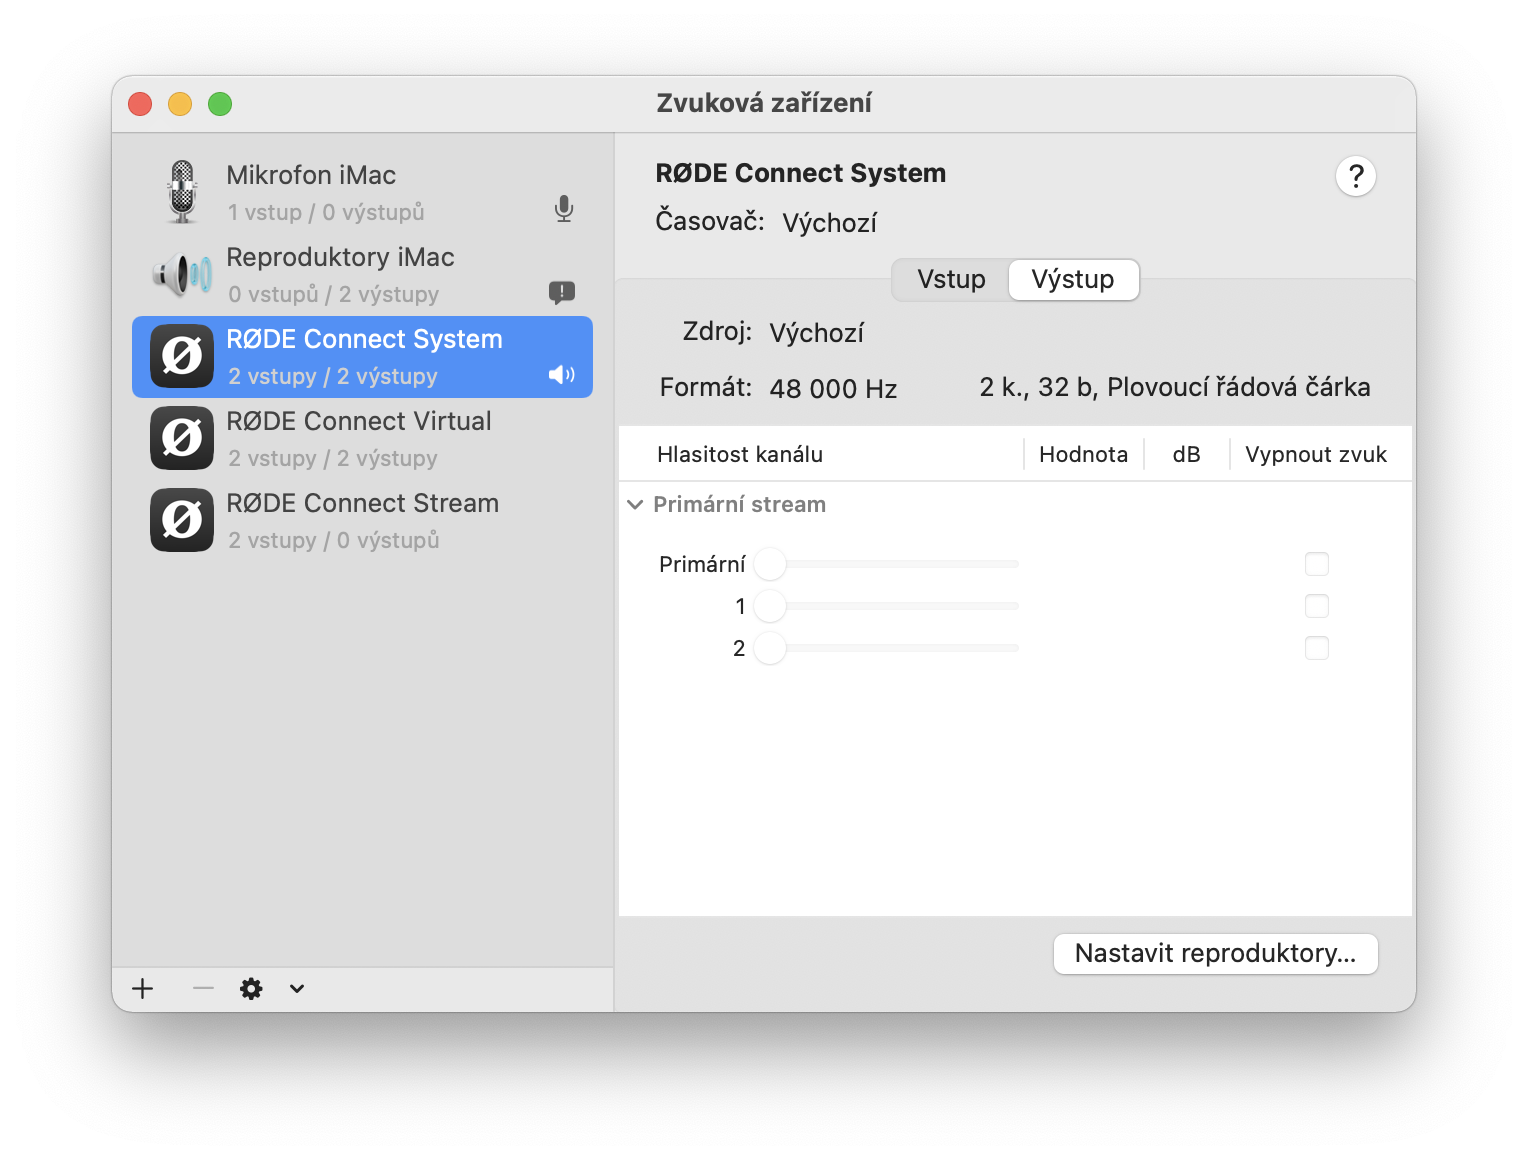1528x1160 pixels.
Task: Click the default input microphone badge
Action: click(x=564, y=209)
